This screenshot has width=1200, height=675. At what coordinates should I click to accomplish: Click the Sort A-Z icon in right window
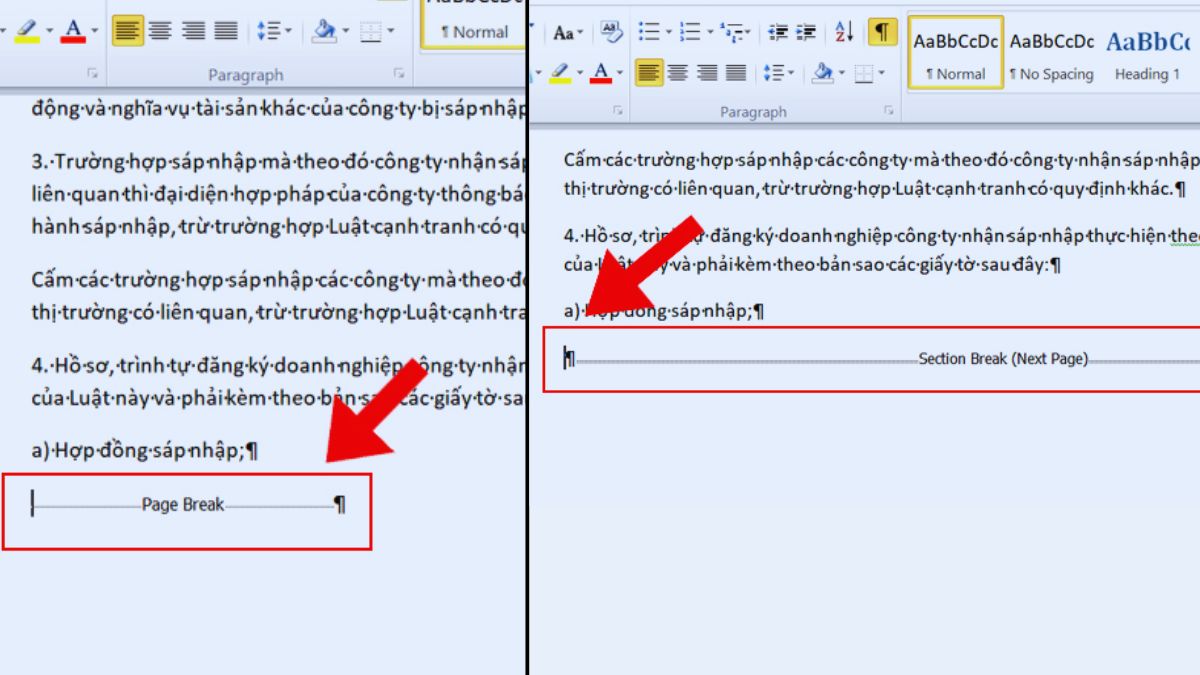tap(844, 32)
